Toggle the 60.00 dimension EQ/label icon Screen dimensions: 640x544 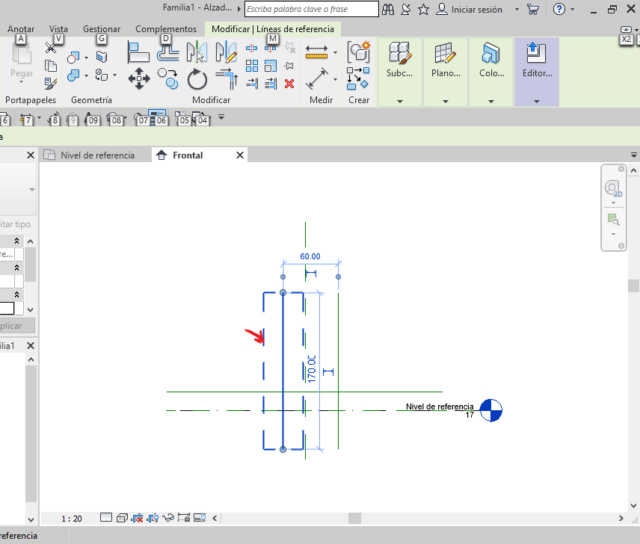click(x=311, y=273)
